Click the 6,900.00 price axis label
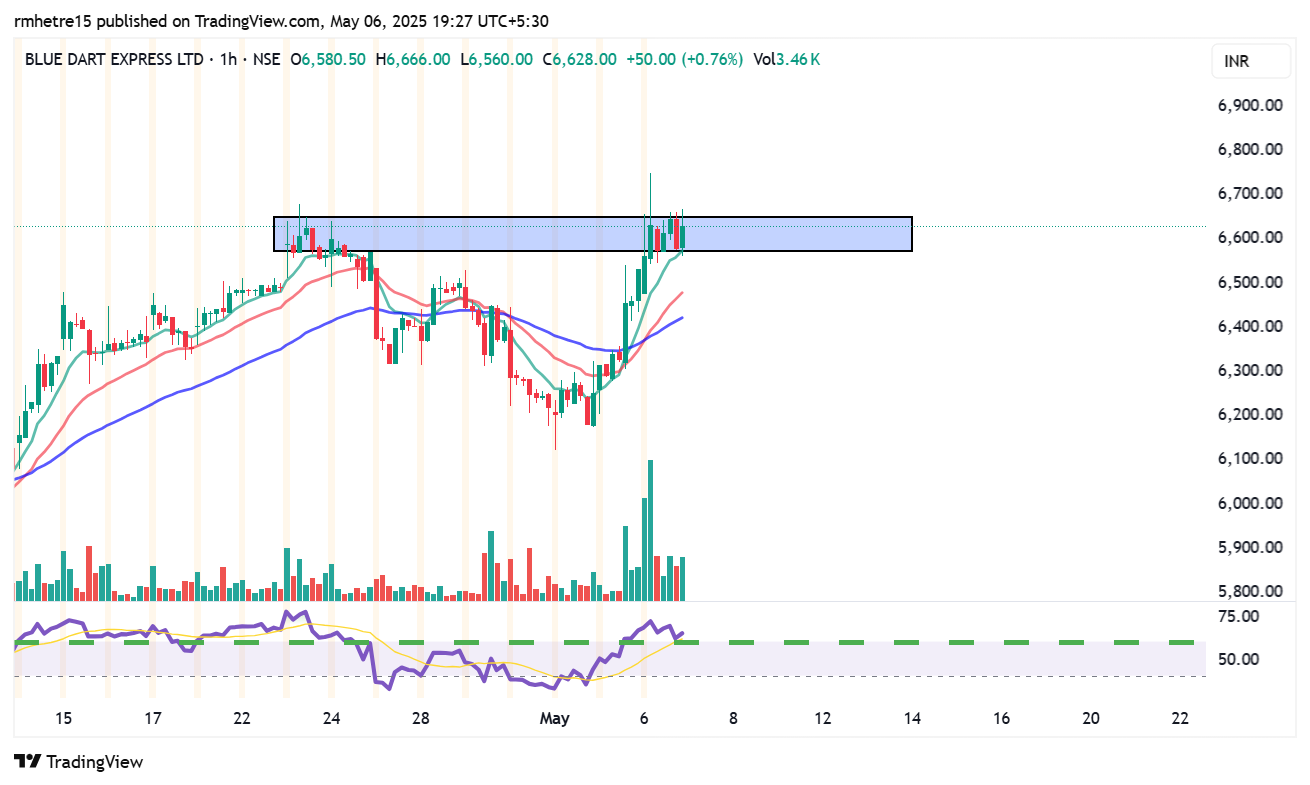 pyautogui.click(x=1250, y=105)
